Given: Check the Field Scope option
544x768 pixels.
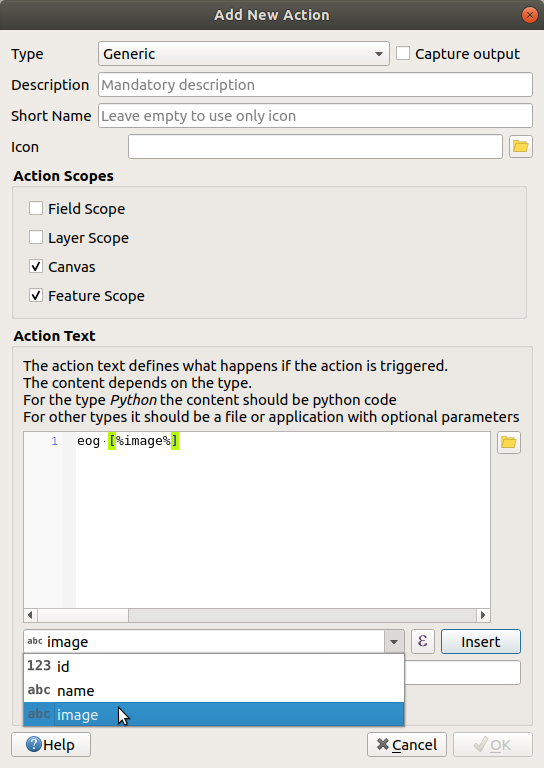Looking at the screenshot, I should click(x=36, y=209).
